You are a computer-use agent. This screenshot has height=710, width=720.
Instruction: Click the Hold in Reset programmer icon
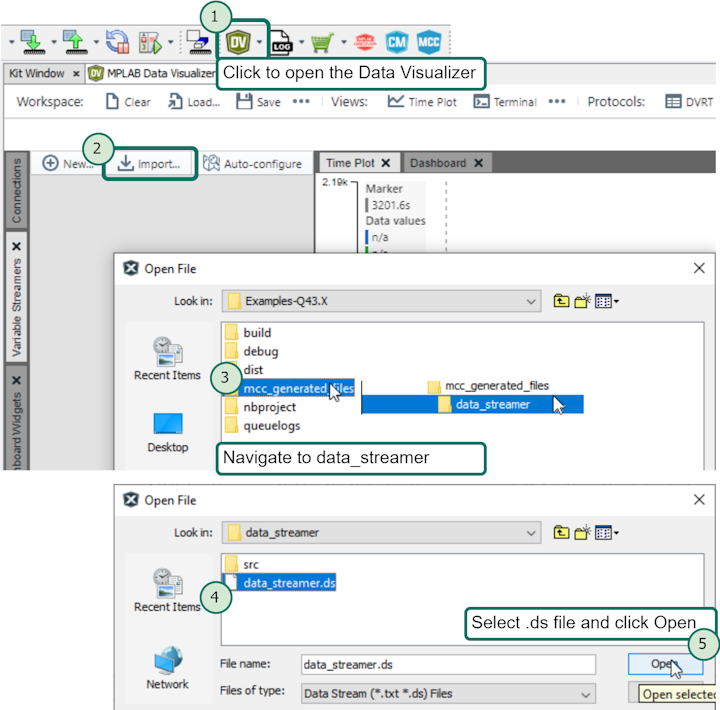[199, 42]
